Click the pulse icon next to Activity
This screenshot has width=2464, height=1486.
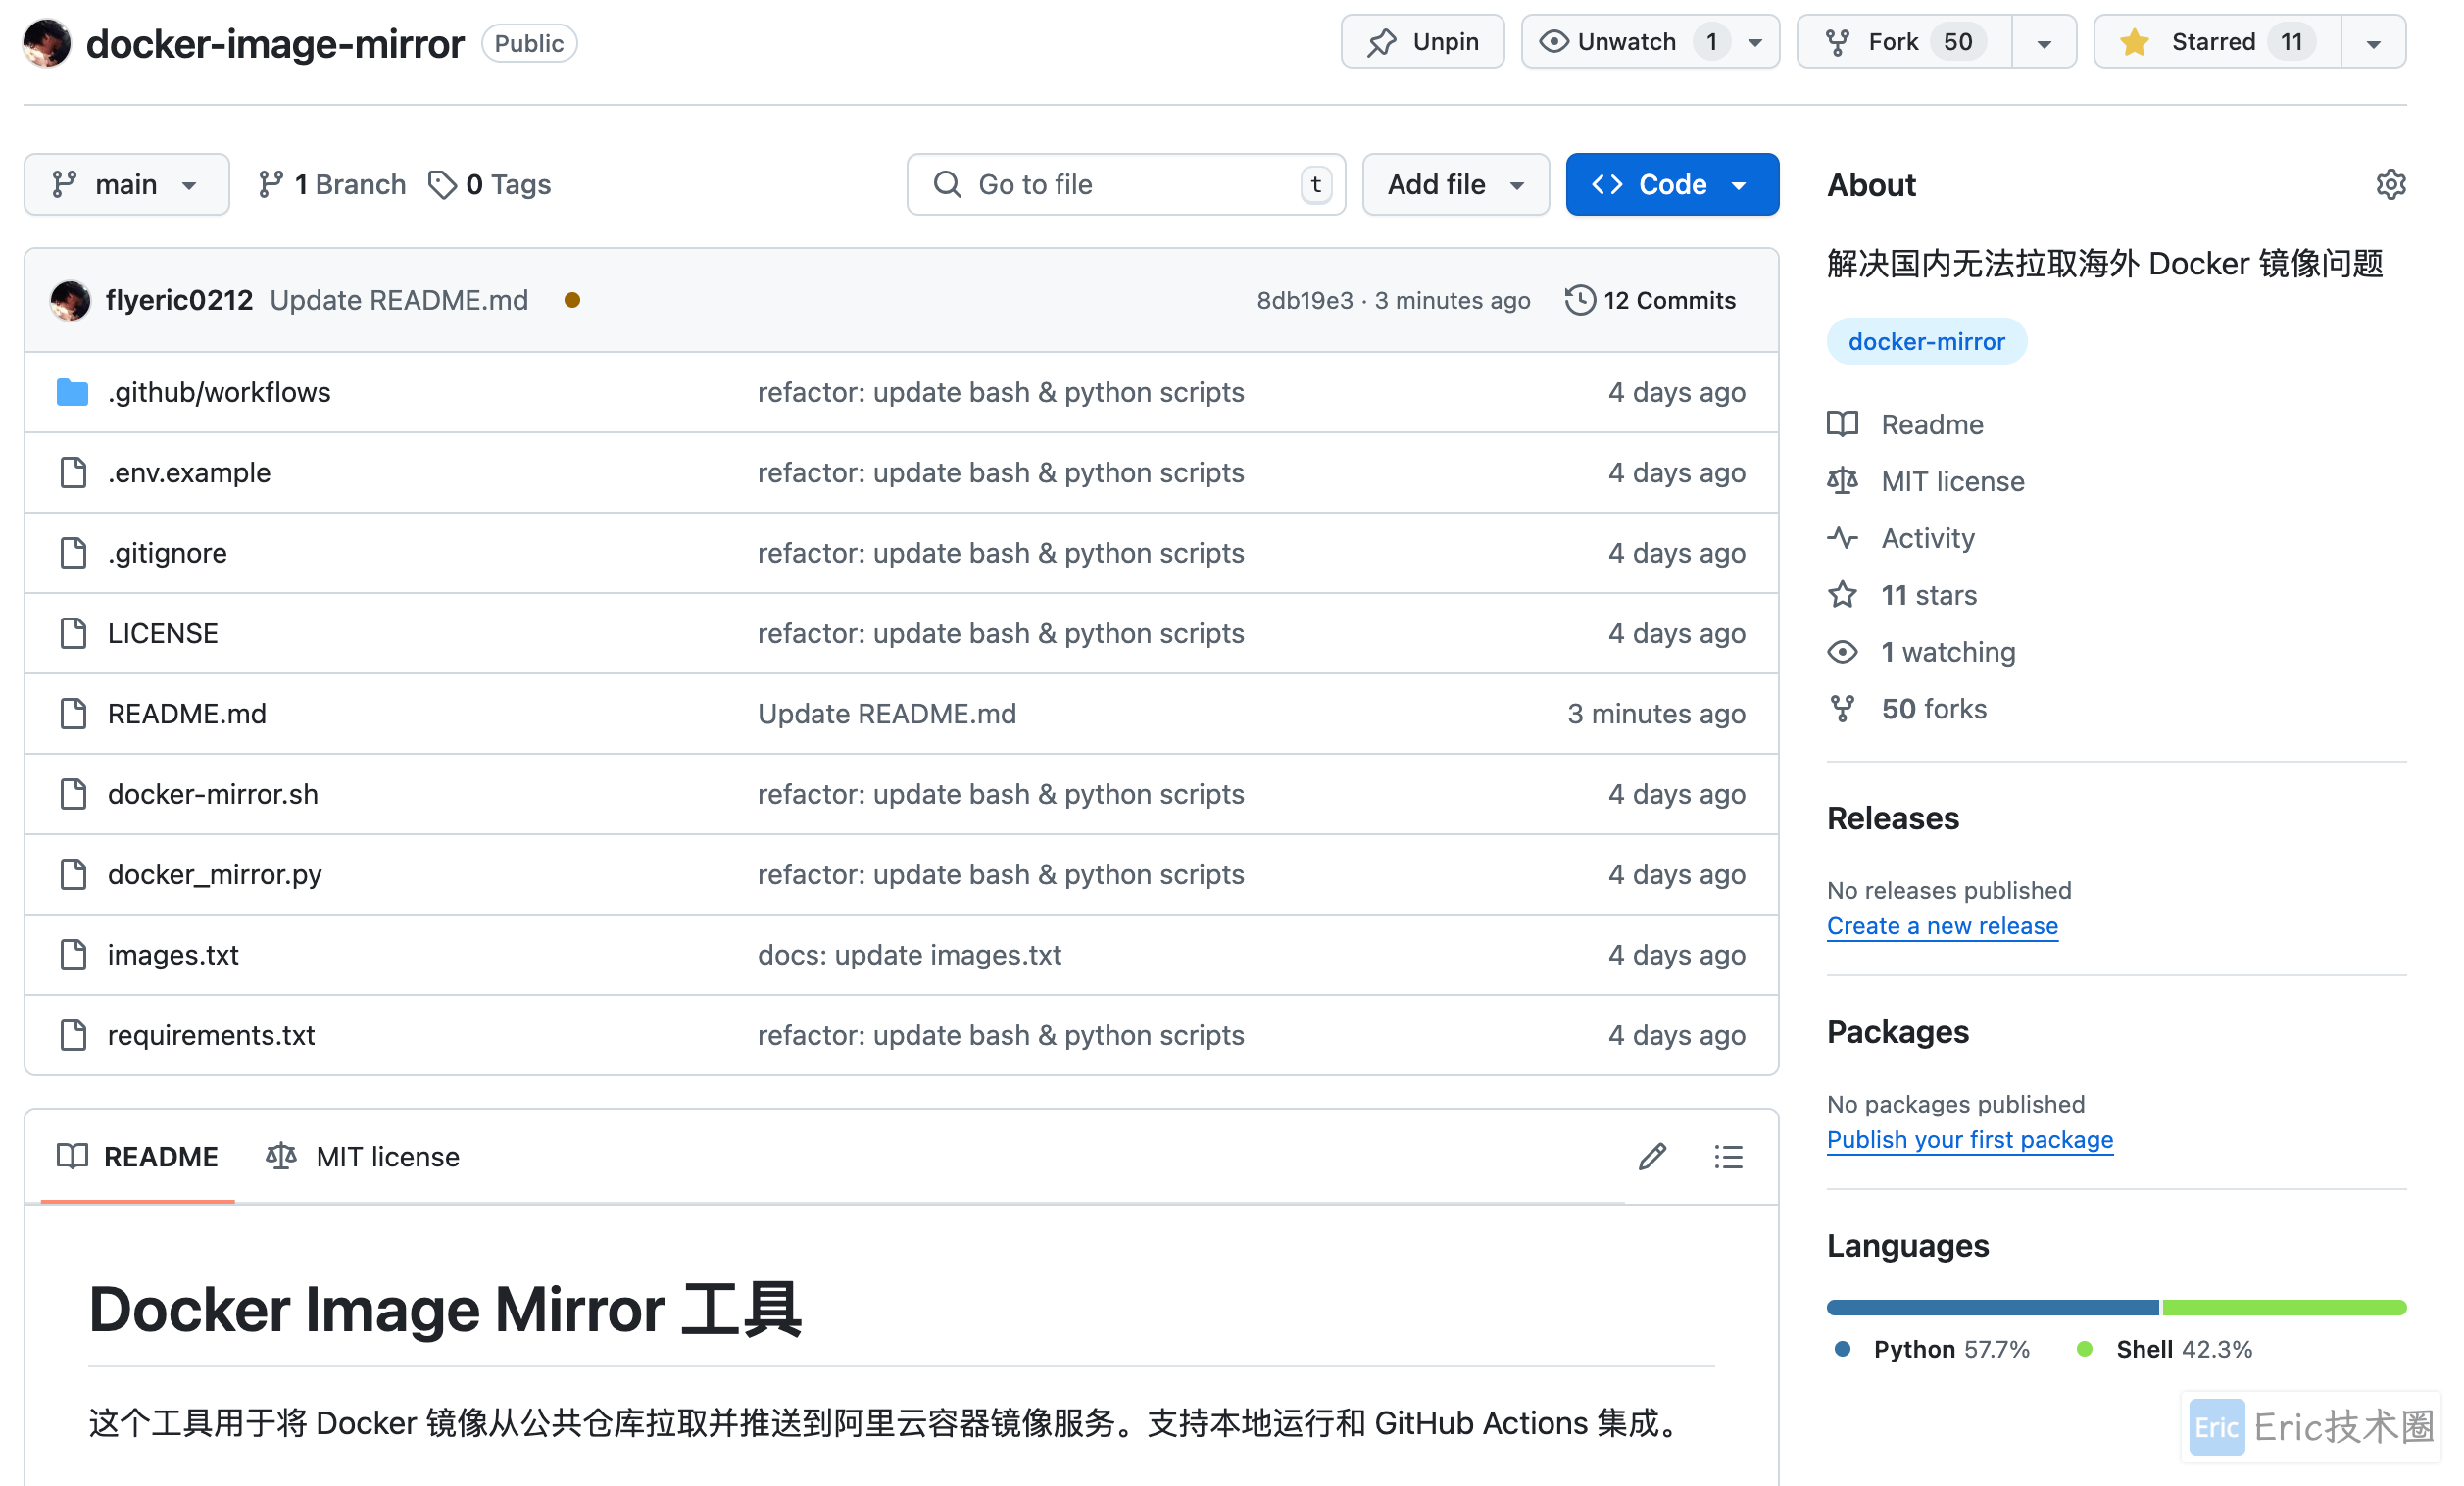1842,538
